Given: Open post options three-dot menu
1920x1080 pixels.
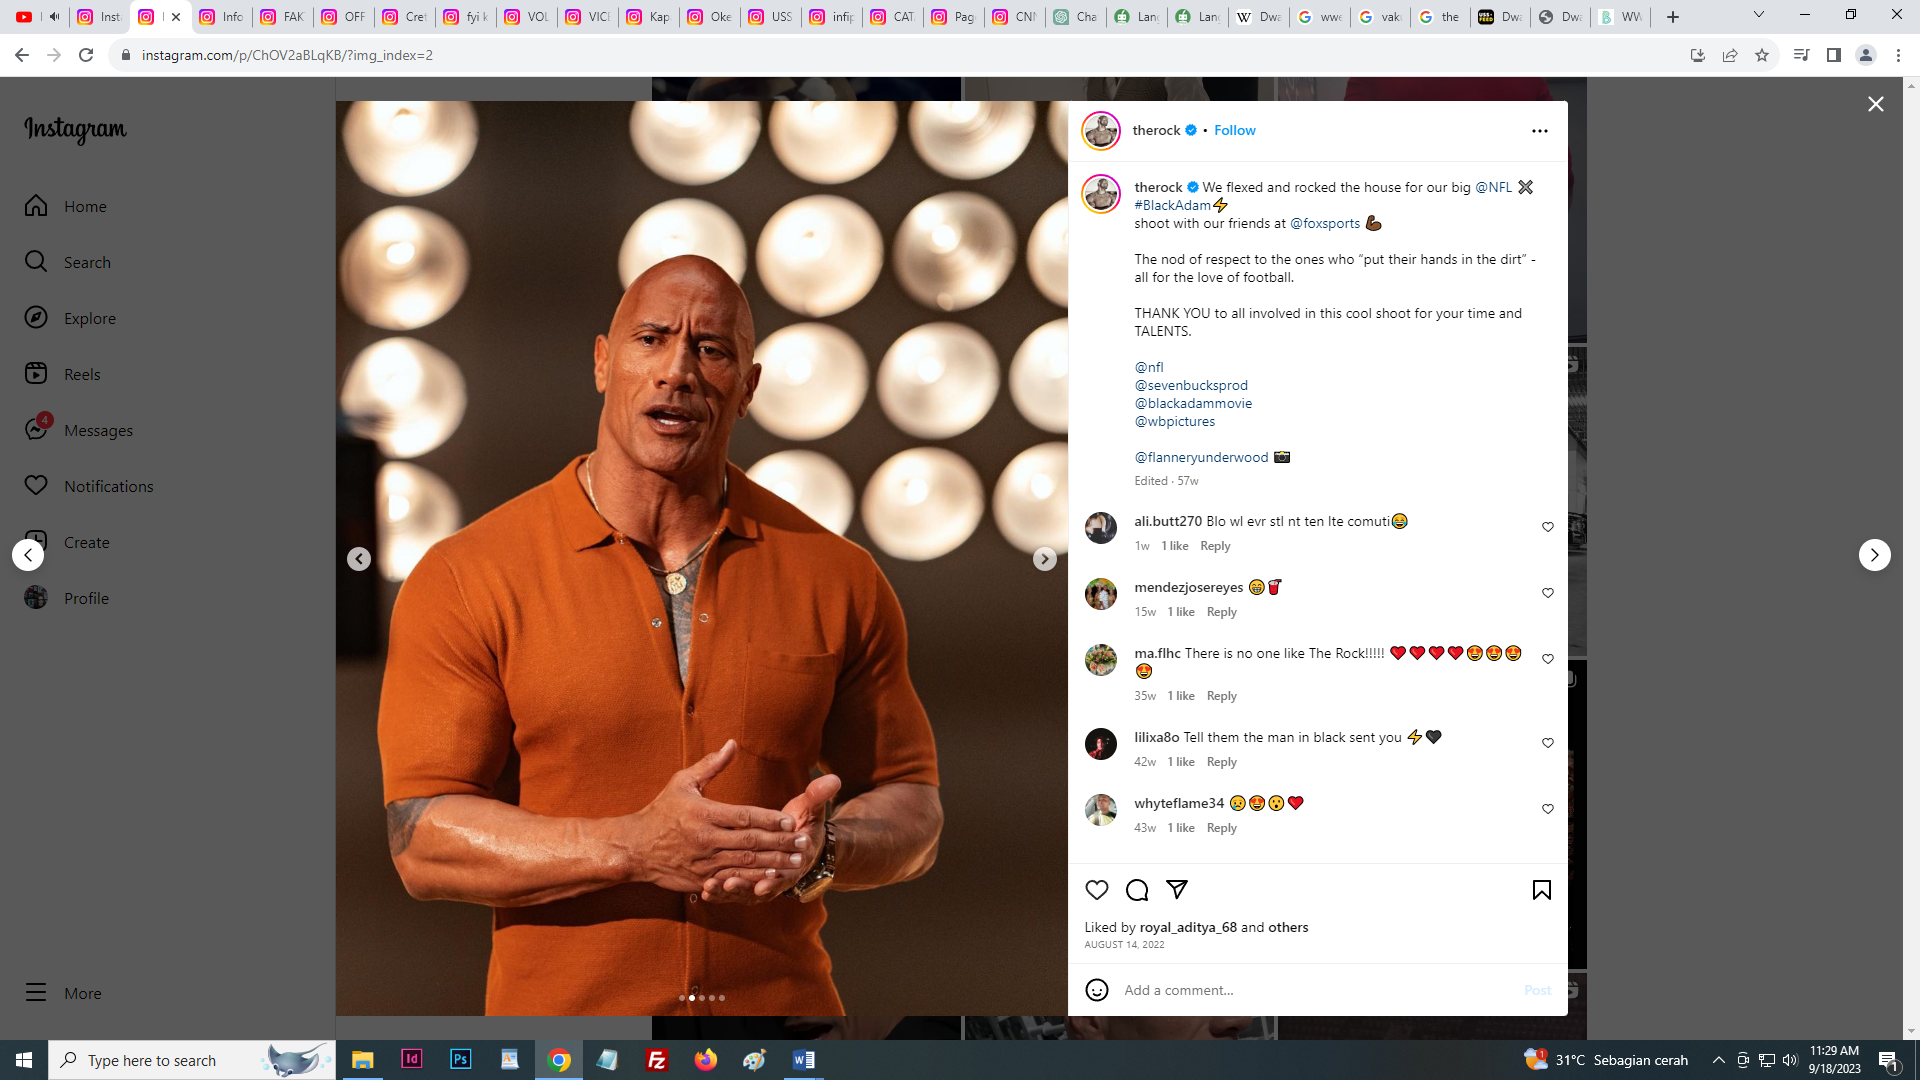Looking at the screenshot, I should 1540,131.
